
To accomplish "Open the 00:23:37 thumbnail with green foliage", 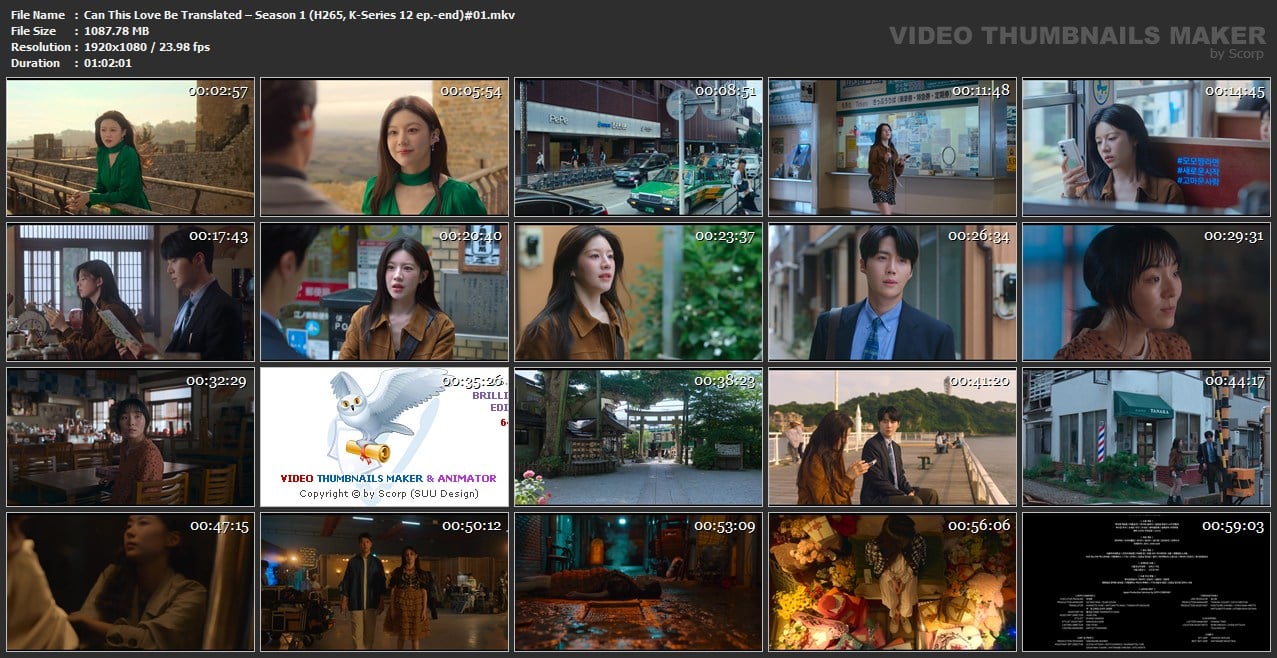I will pos(638,292).
